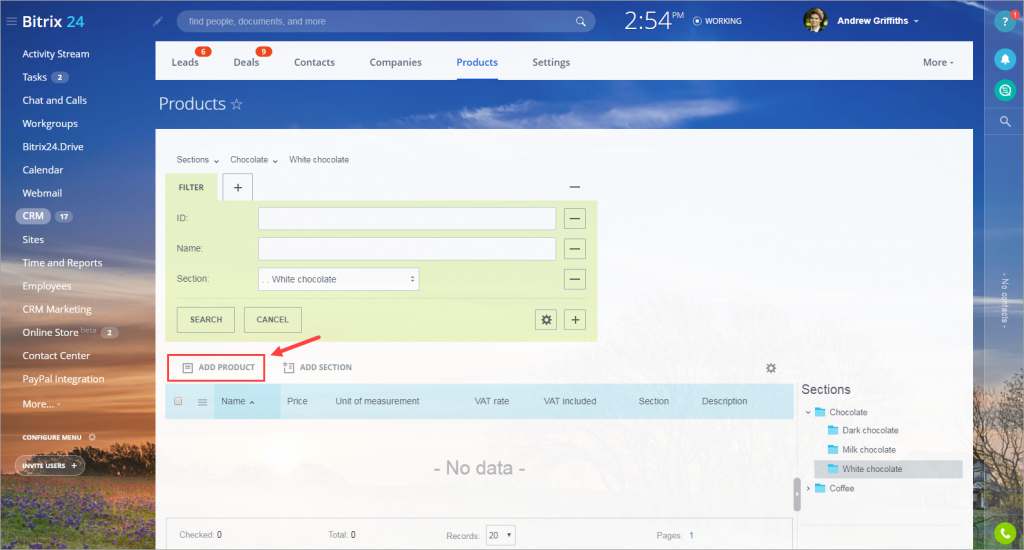Switch to the Deals tab

point(246,62)
